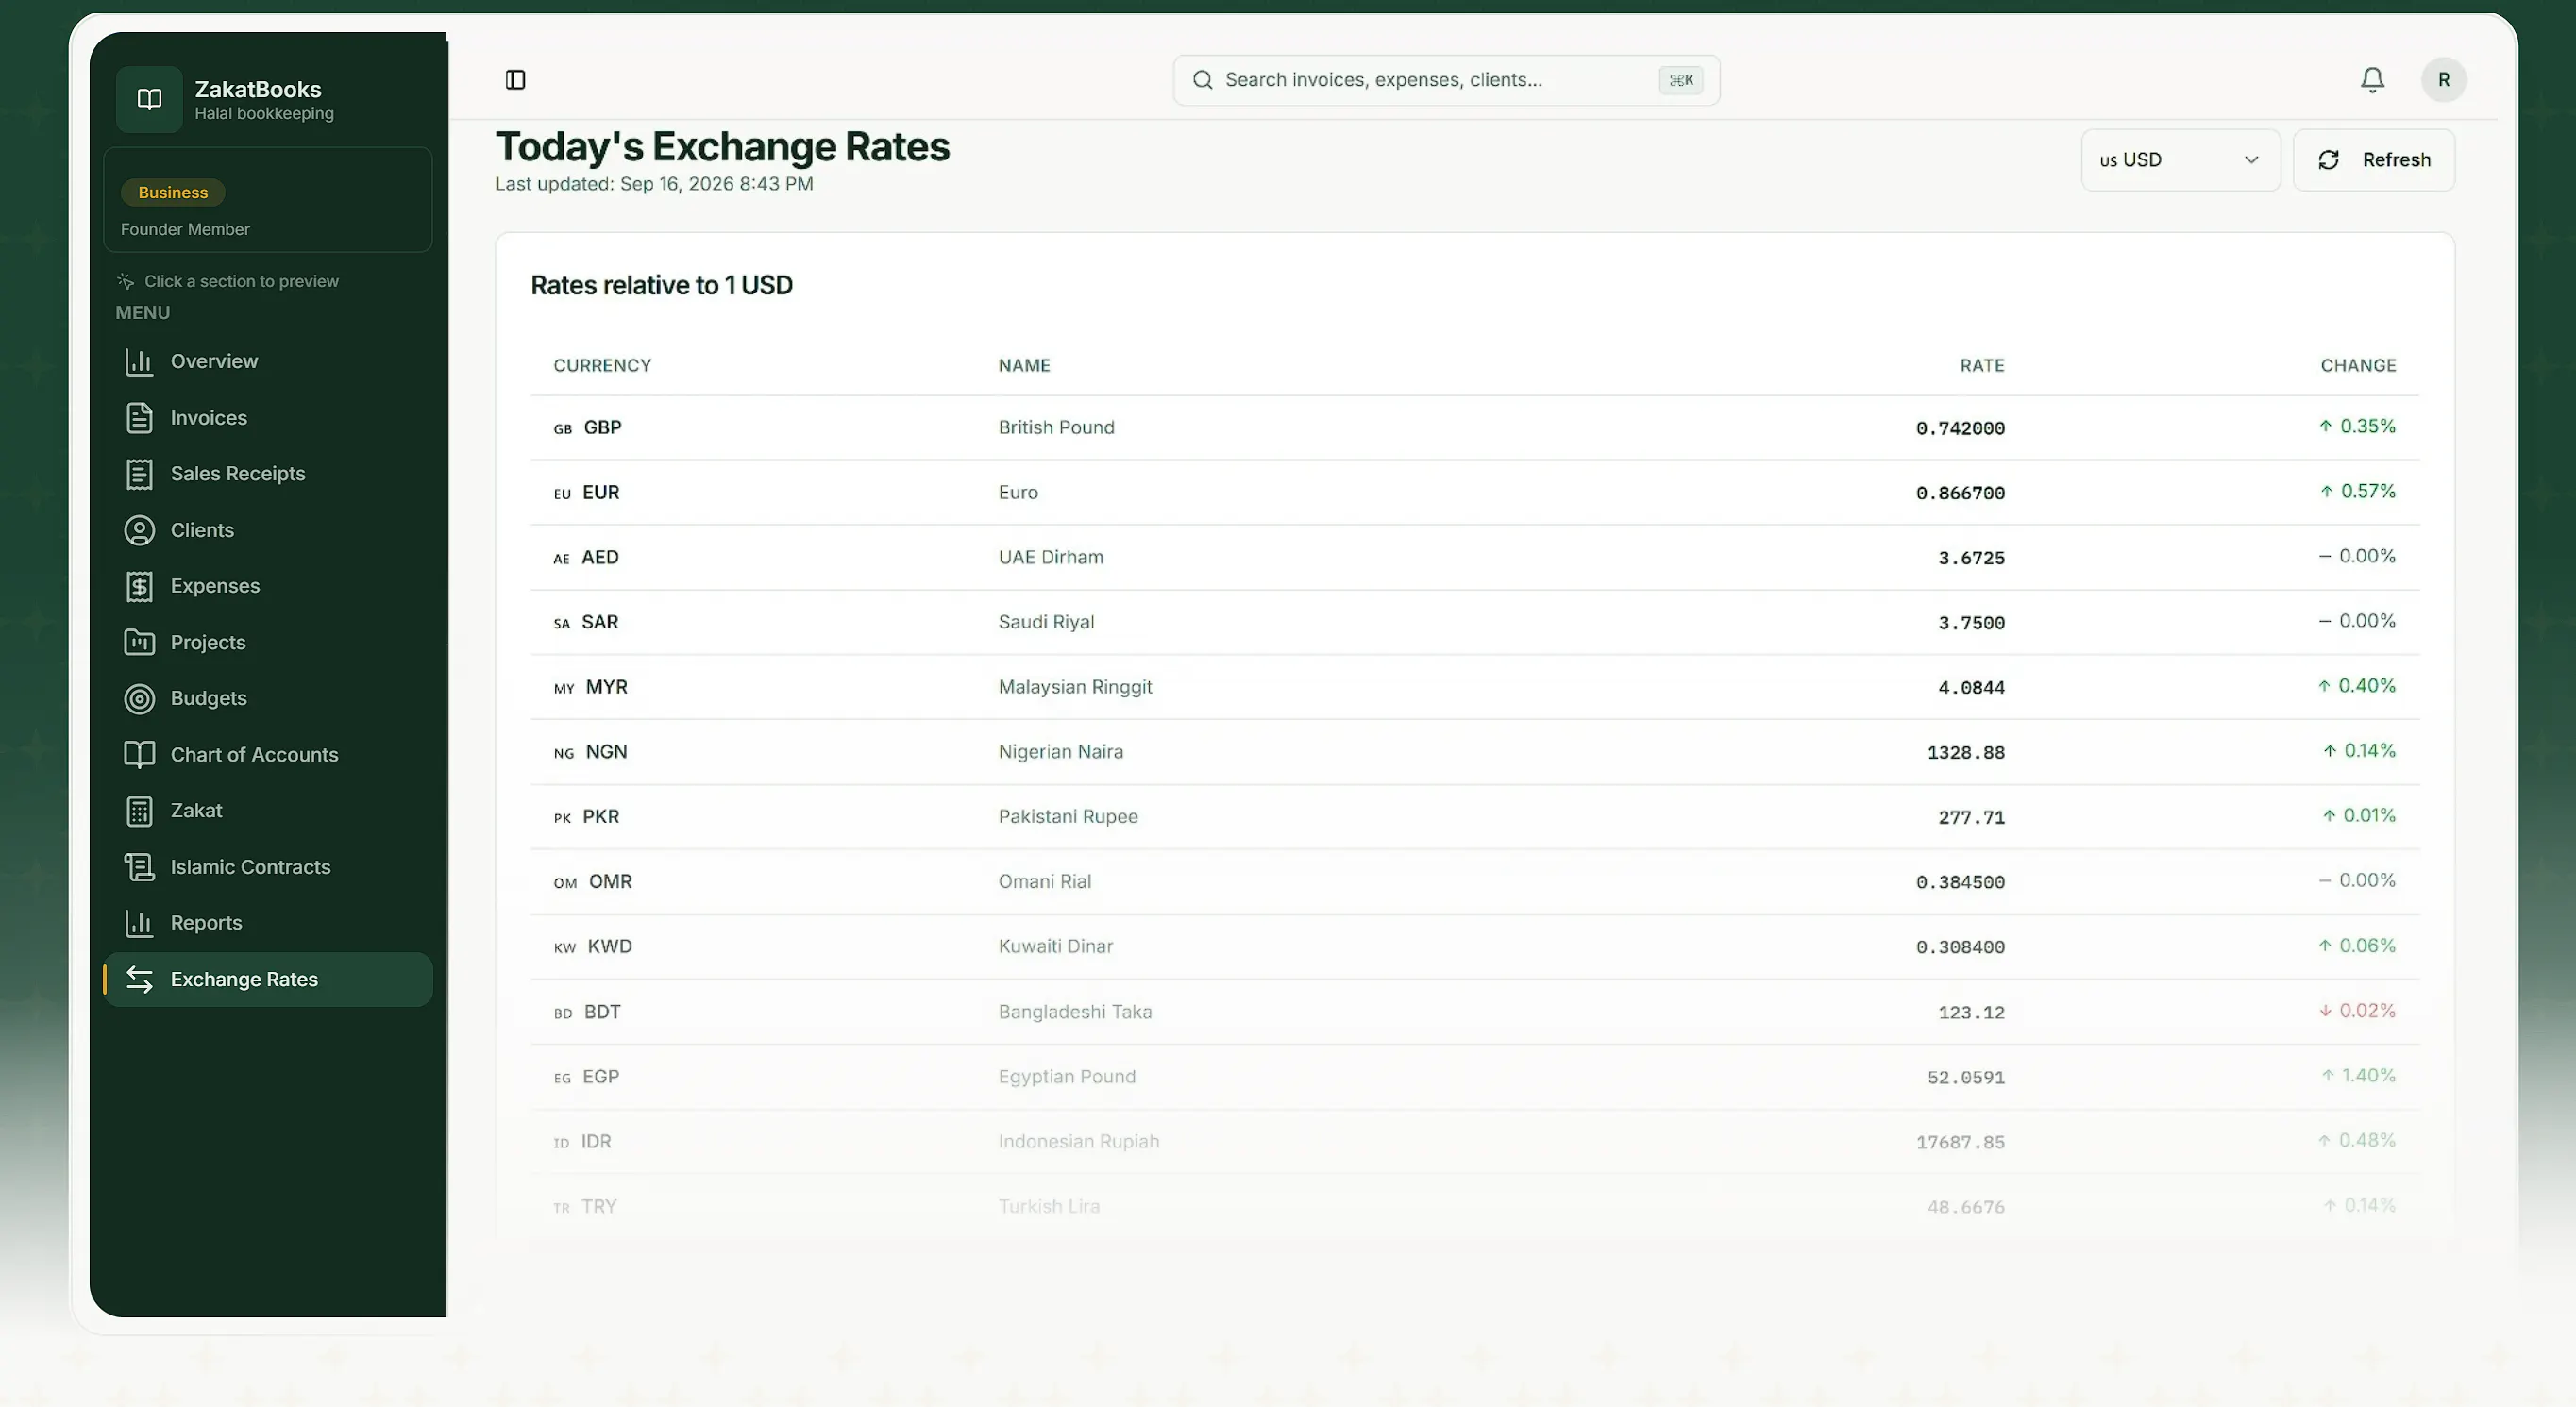Image resolution: width=2576 pixels, height=1407 pixels.
Task: Click the MYR change 0.40%
Action: tap(2357, 686)
